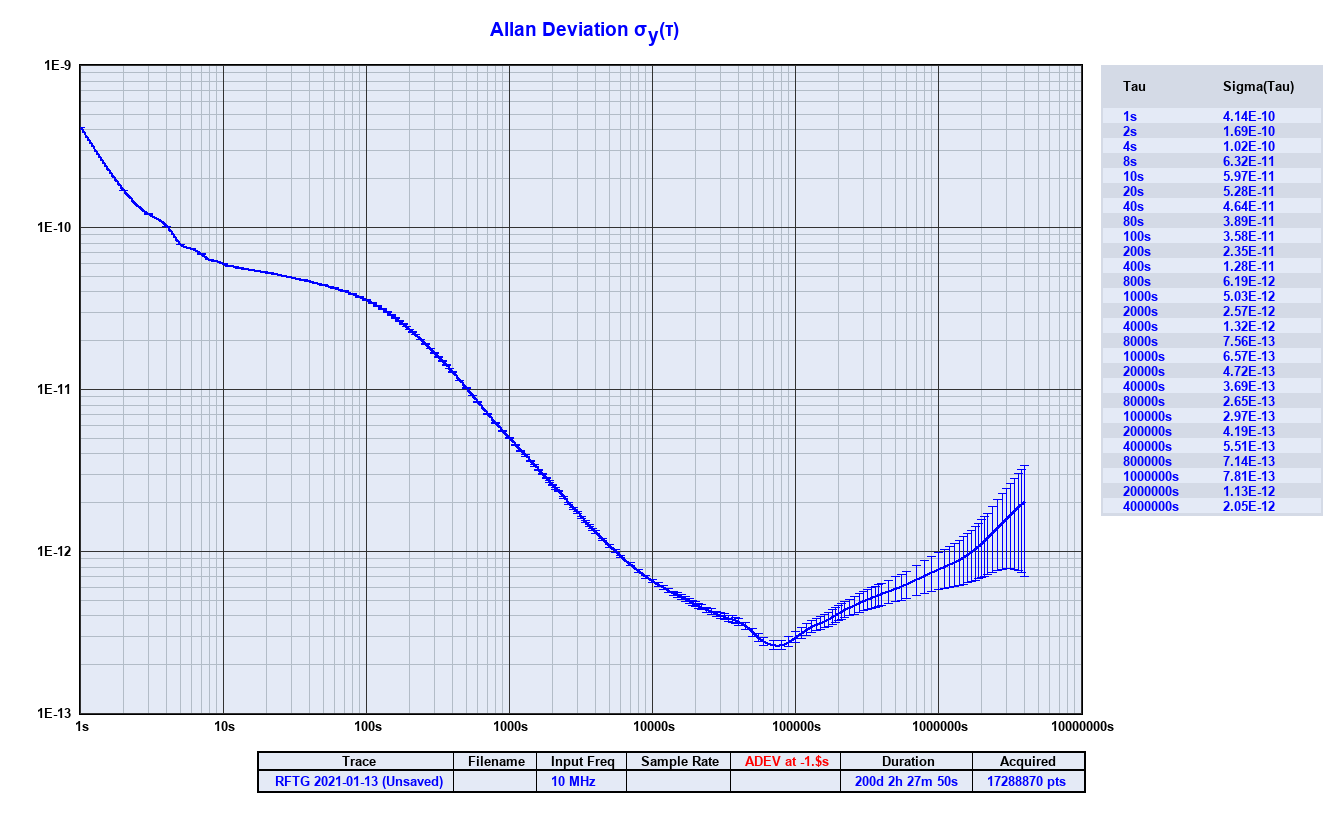Click the Sigma(Tau) column header

(x=1258, y=87)
